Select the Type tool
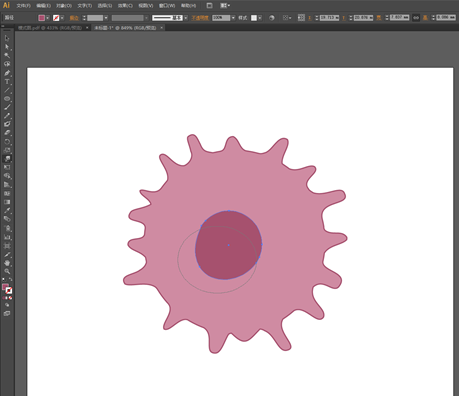The height and width of the screenshot is (396, 459). tap(7, 82)
